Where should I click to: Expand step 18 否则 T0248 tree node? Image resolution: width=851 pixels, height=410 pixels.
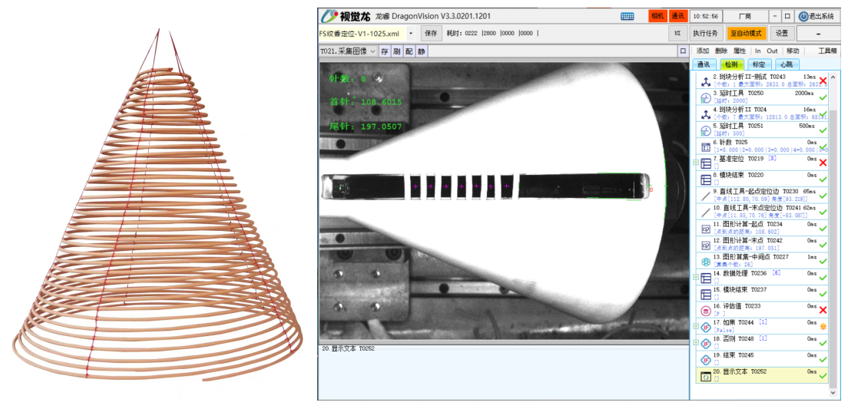(x=696, y=343)
